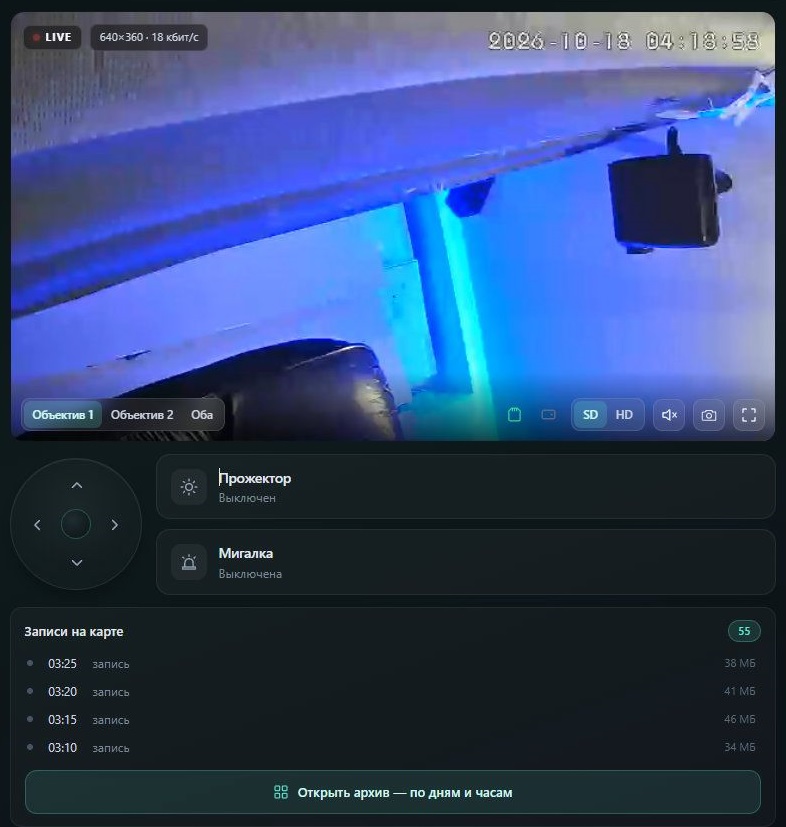The image size is (786, 827).
Task: Open the 03:20 recording
Action: (x=392, y=691)
